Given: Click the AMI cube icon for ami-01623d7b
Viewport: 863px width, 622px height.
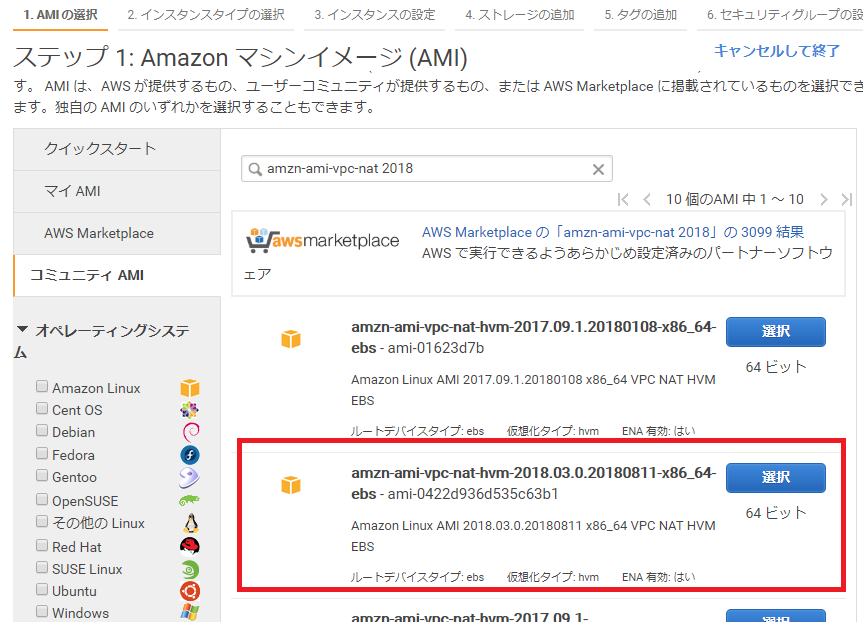Looking at the screenshot, I should (x=291, y=339).
